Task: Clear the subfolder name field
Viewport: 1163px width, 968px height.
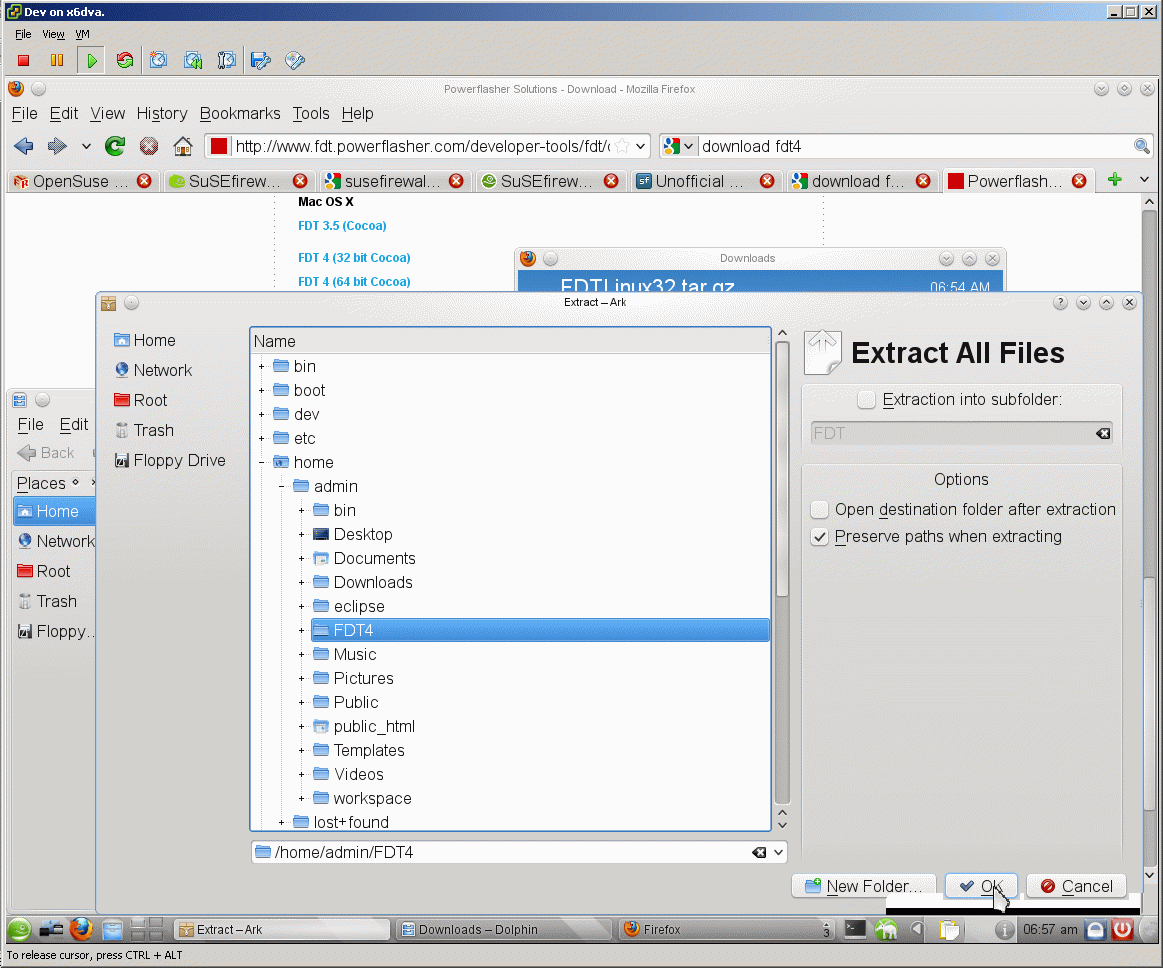Action: tap(1103, 433)
